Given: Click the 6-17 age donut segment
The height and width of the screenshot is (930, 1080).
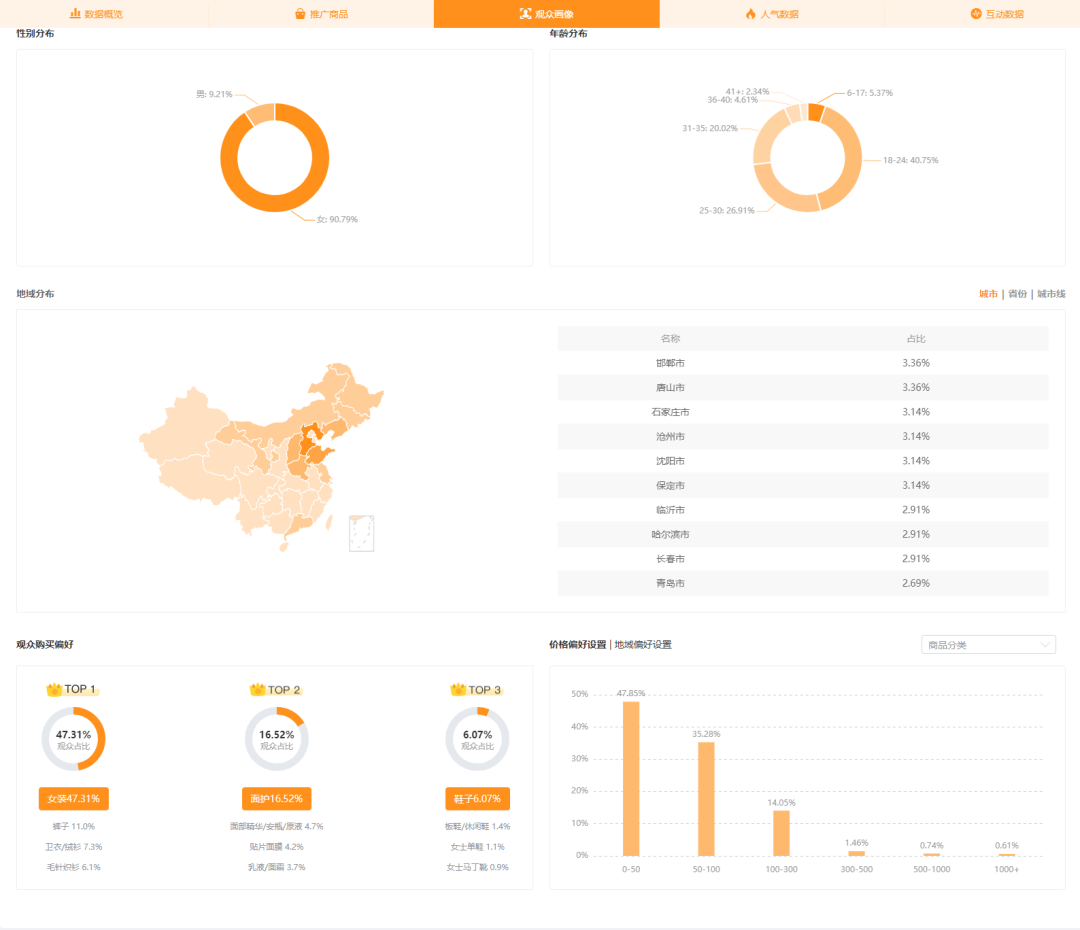Looking at the screenshot, I should [816, 113].
